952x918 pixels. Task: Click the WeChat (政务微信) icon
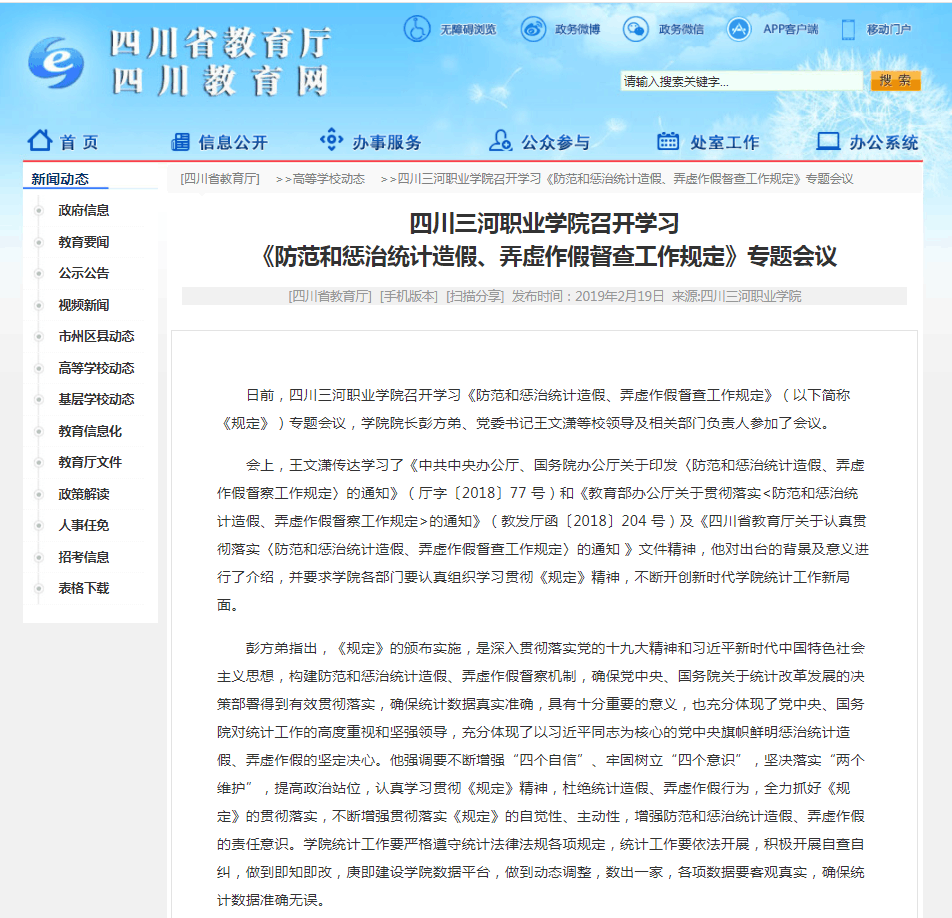635,29
